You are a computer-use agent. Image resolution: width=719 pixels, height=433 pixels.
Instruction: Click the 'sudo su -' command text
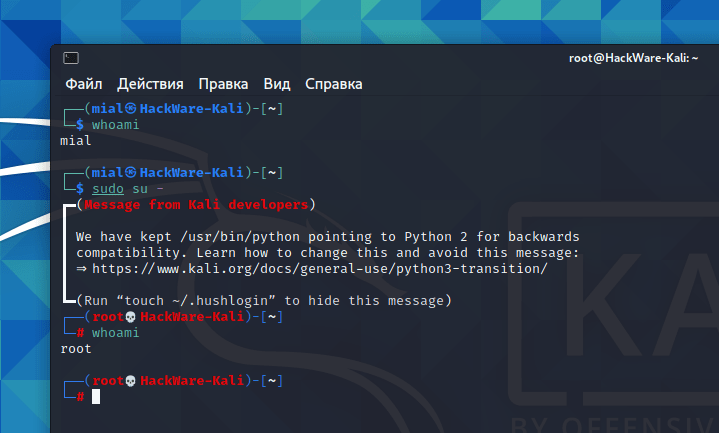[x=127, y=189]
